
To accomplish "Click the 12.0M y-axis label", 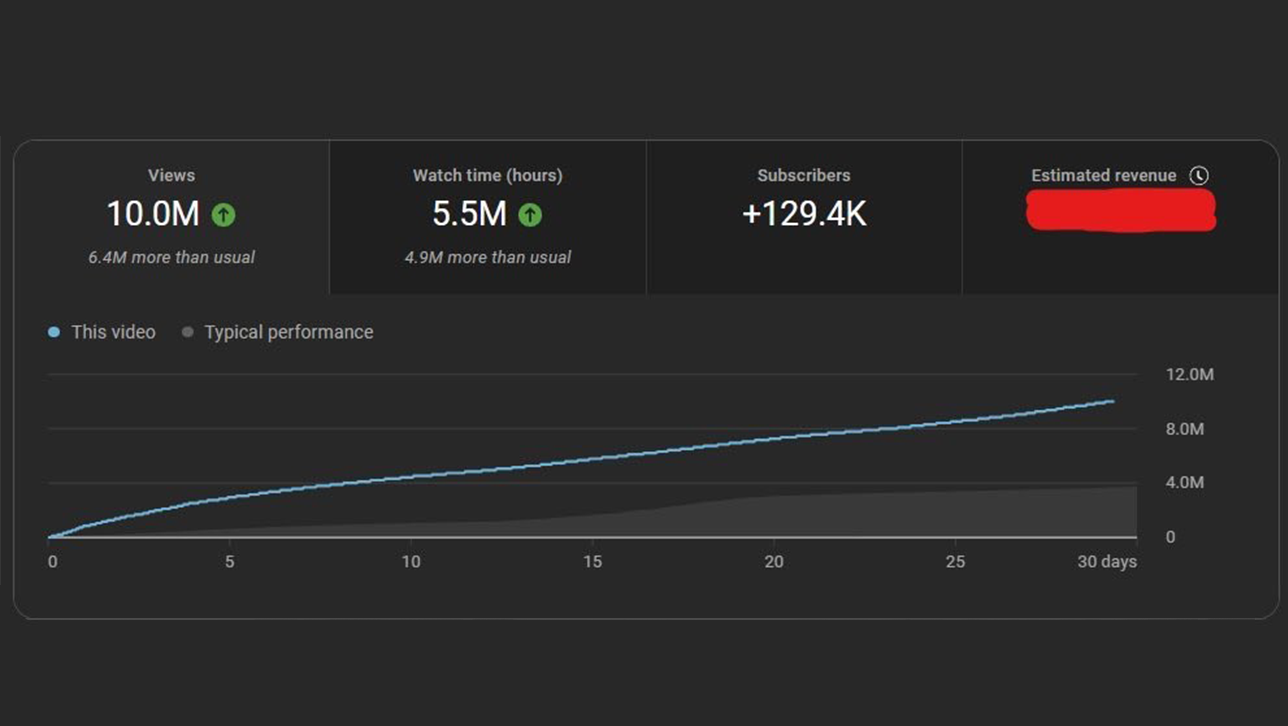I will (1189, 375).
